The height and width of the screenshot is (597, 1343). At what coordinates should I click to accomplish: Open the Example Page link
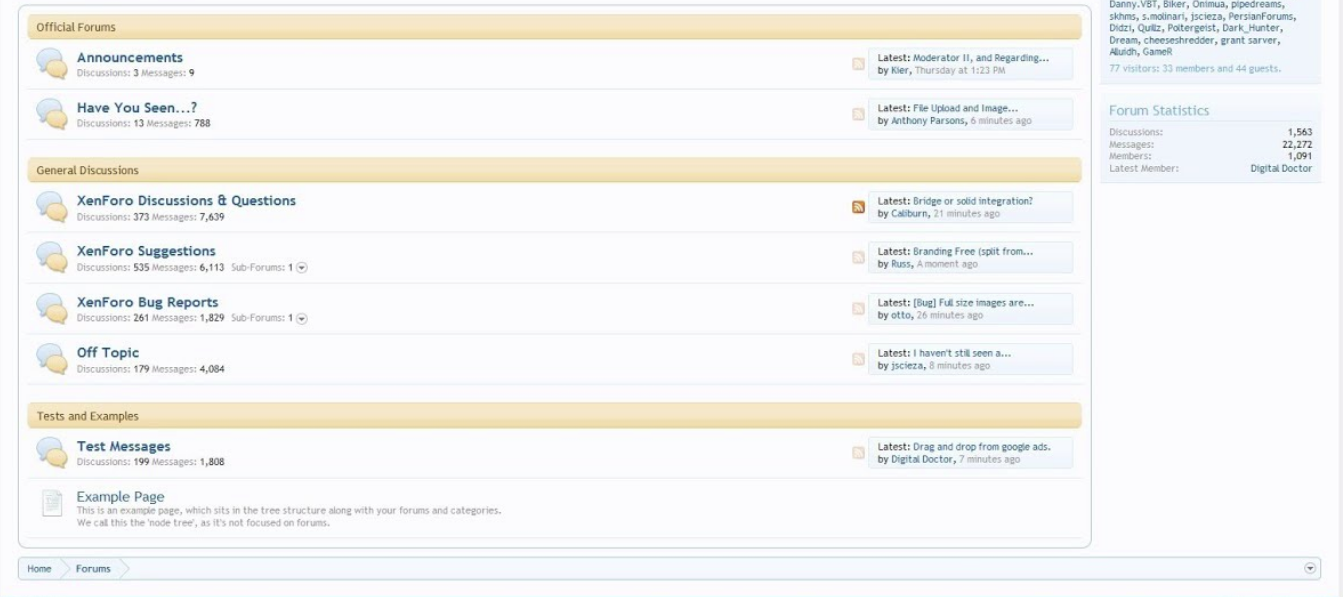click(121, 497)
